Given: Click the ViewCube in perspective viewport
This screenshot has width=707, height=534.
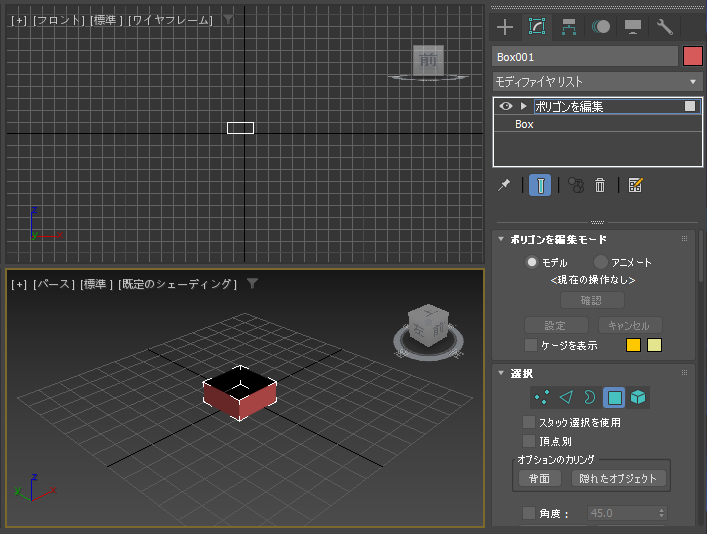Looking at the screenshot, I should click(x=428, y=325).
